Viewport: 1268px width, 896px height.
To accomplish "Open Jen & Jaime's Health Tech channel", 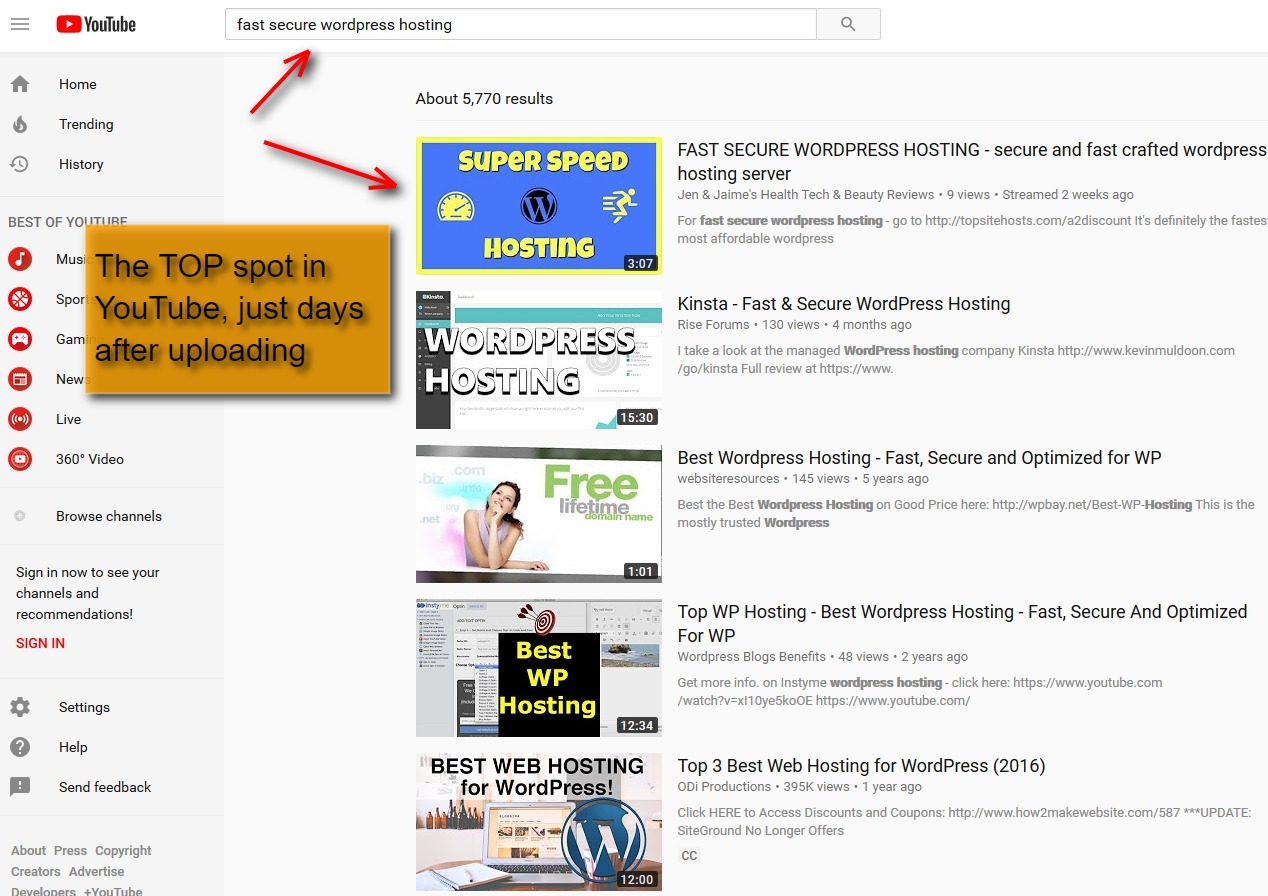I will tap(806, 195).
